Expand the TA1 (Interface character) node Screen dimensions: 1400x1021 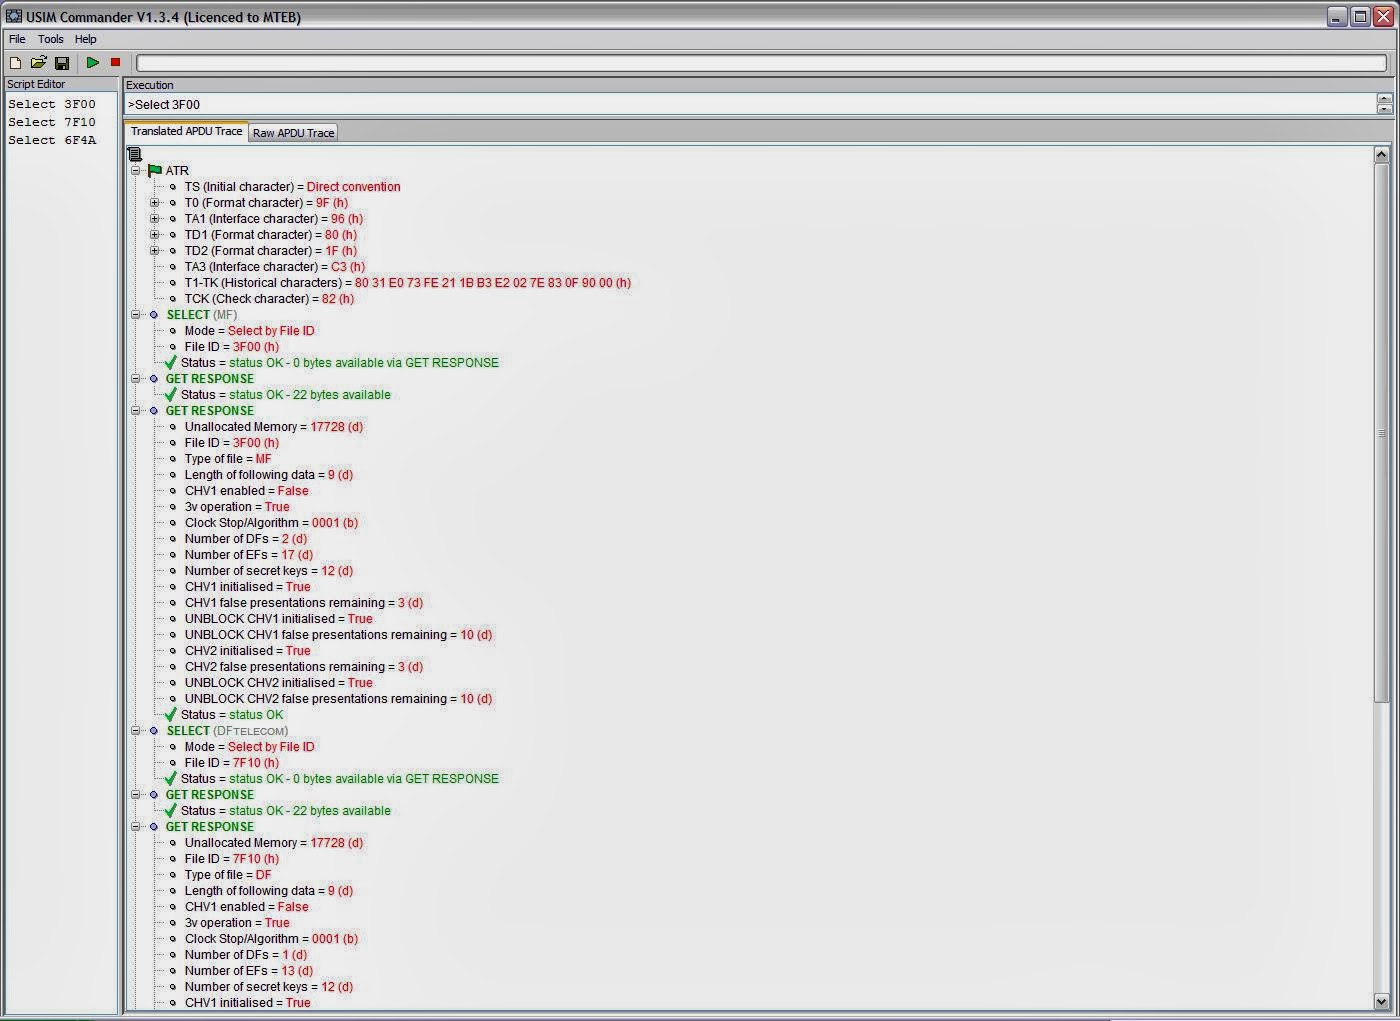155,219
